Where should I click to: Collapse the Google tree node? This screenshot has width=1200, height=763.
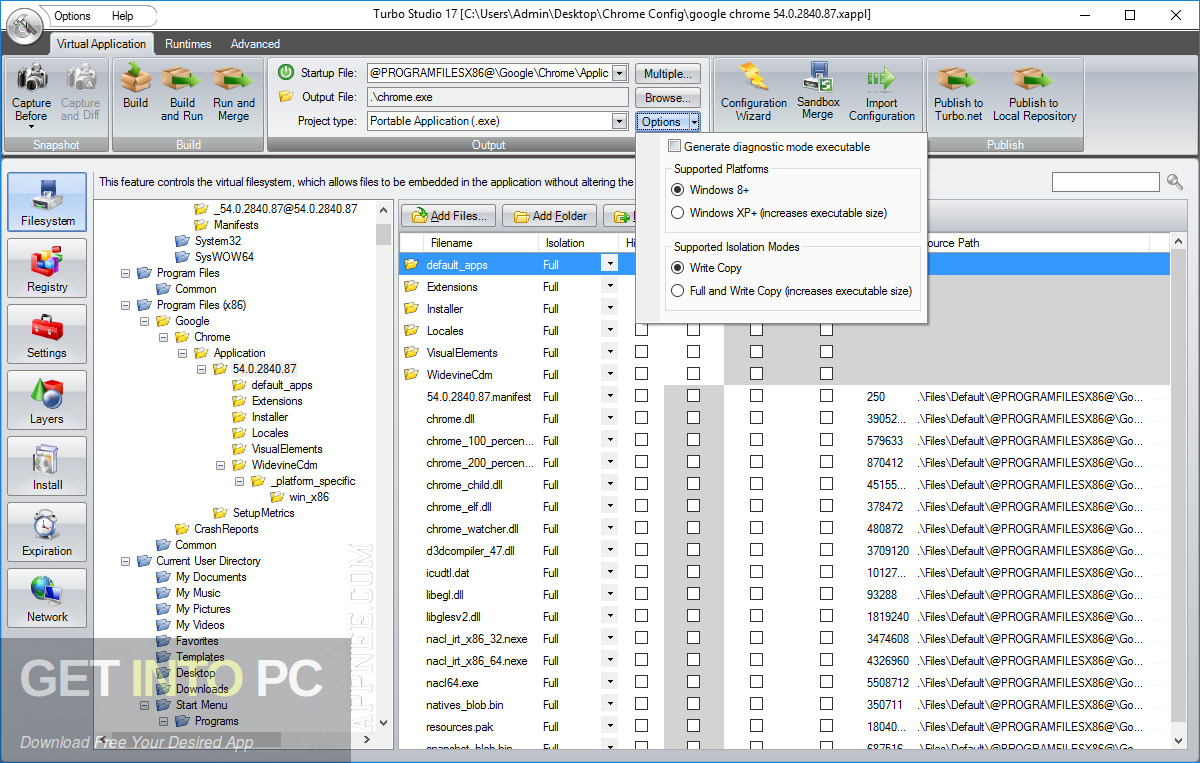[x=144, y=321]
